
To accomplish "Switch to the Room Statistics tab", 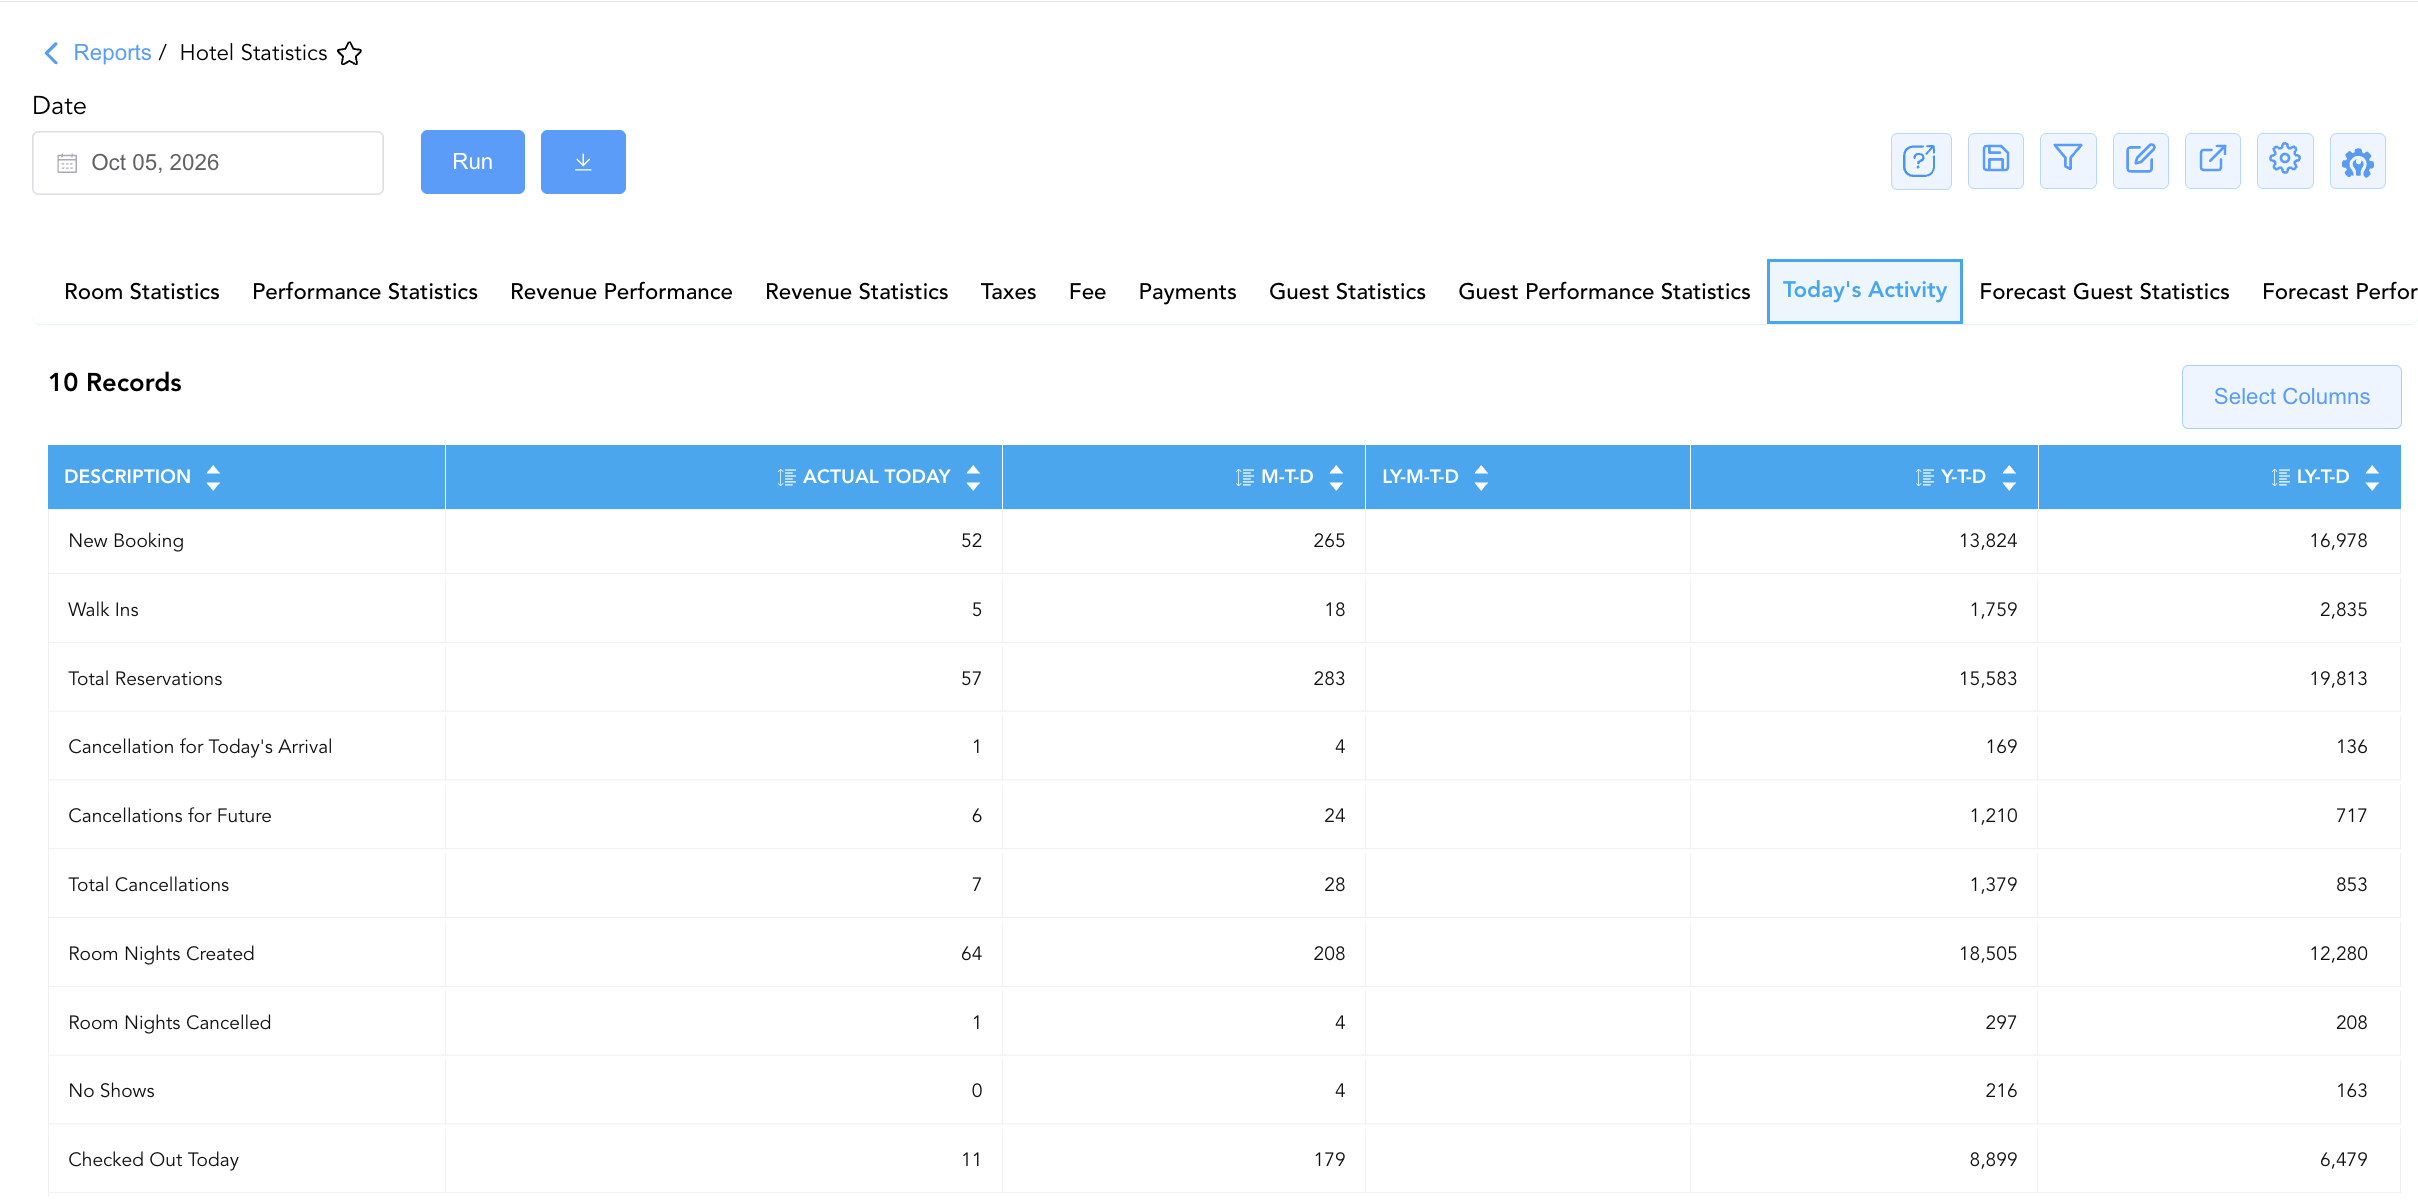I will 142,292.
